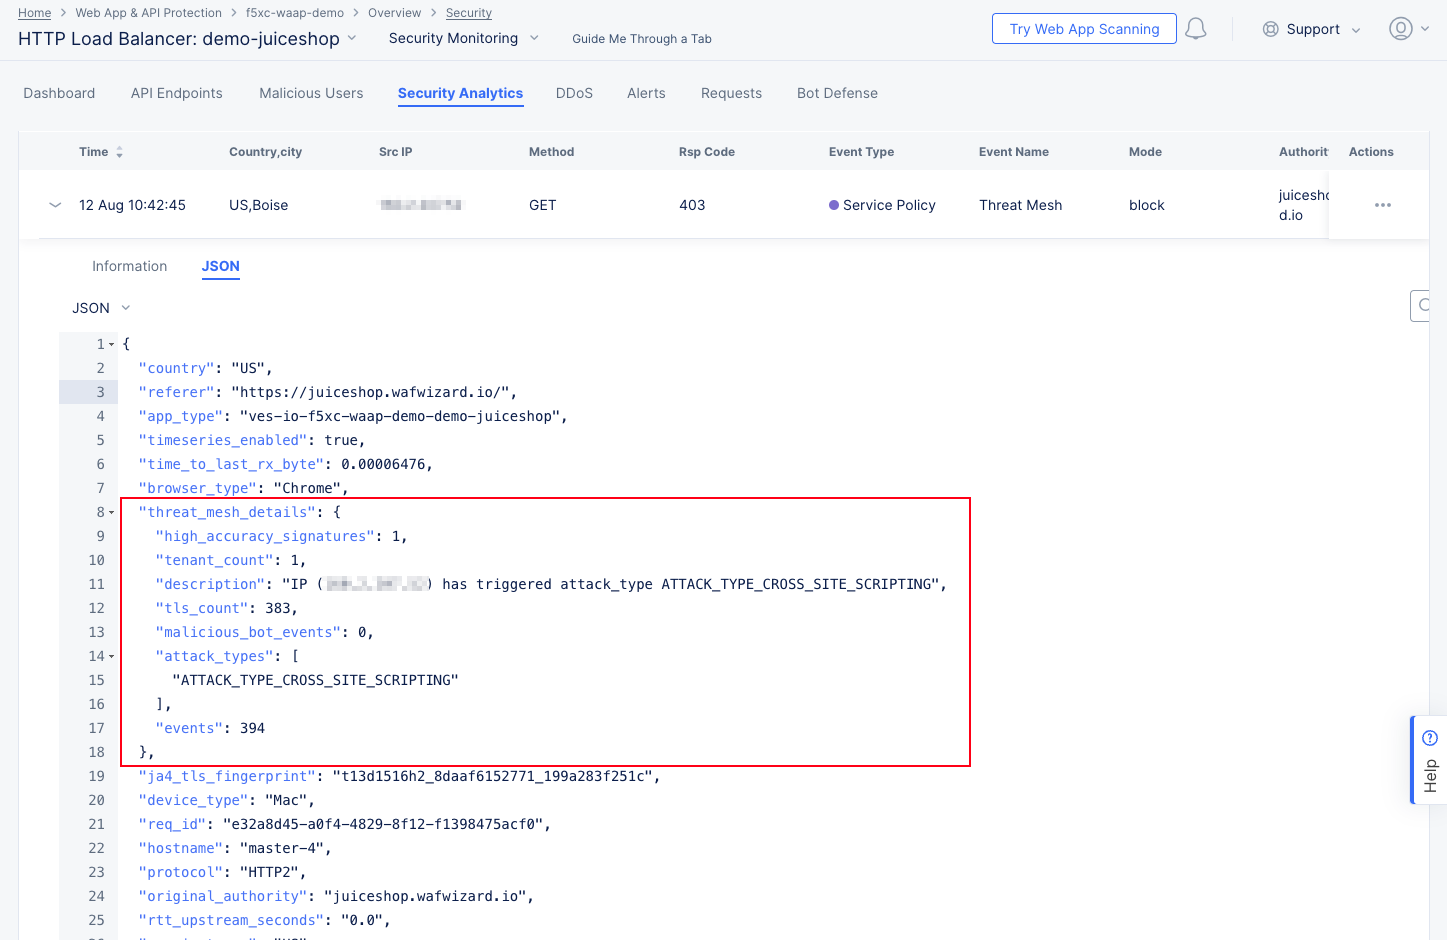Viewport: 1447px width, 940px height.
Task: Open the JSON format dropdown above the code
Action: (100, 307)
